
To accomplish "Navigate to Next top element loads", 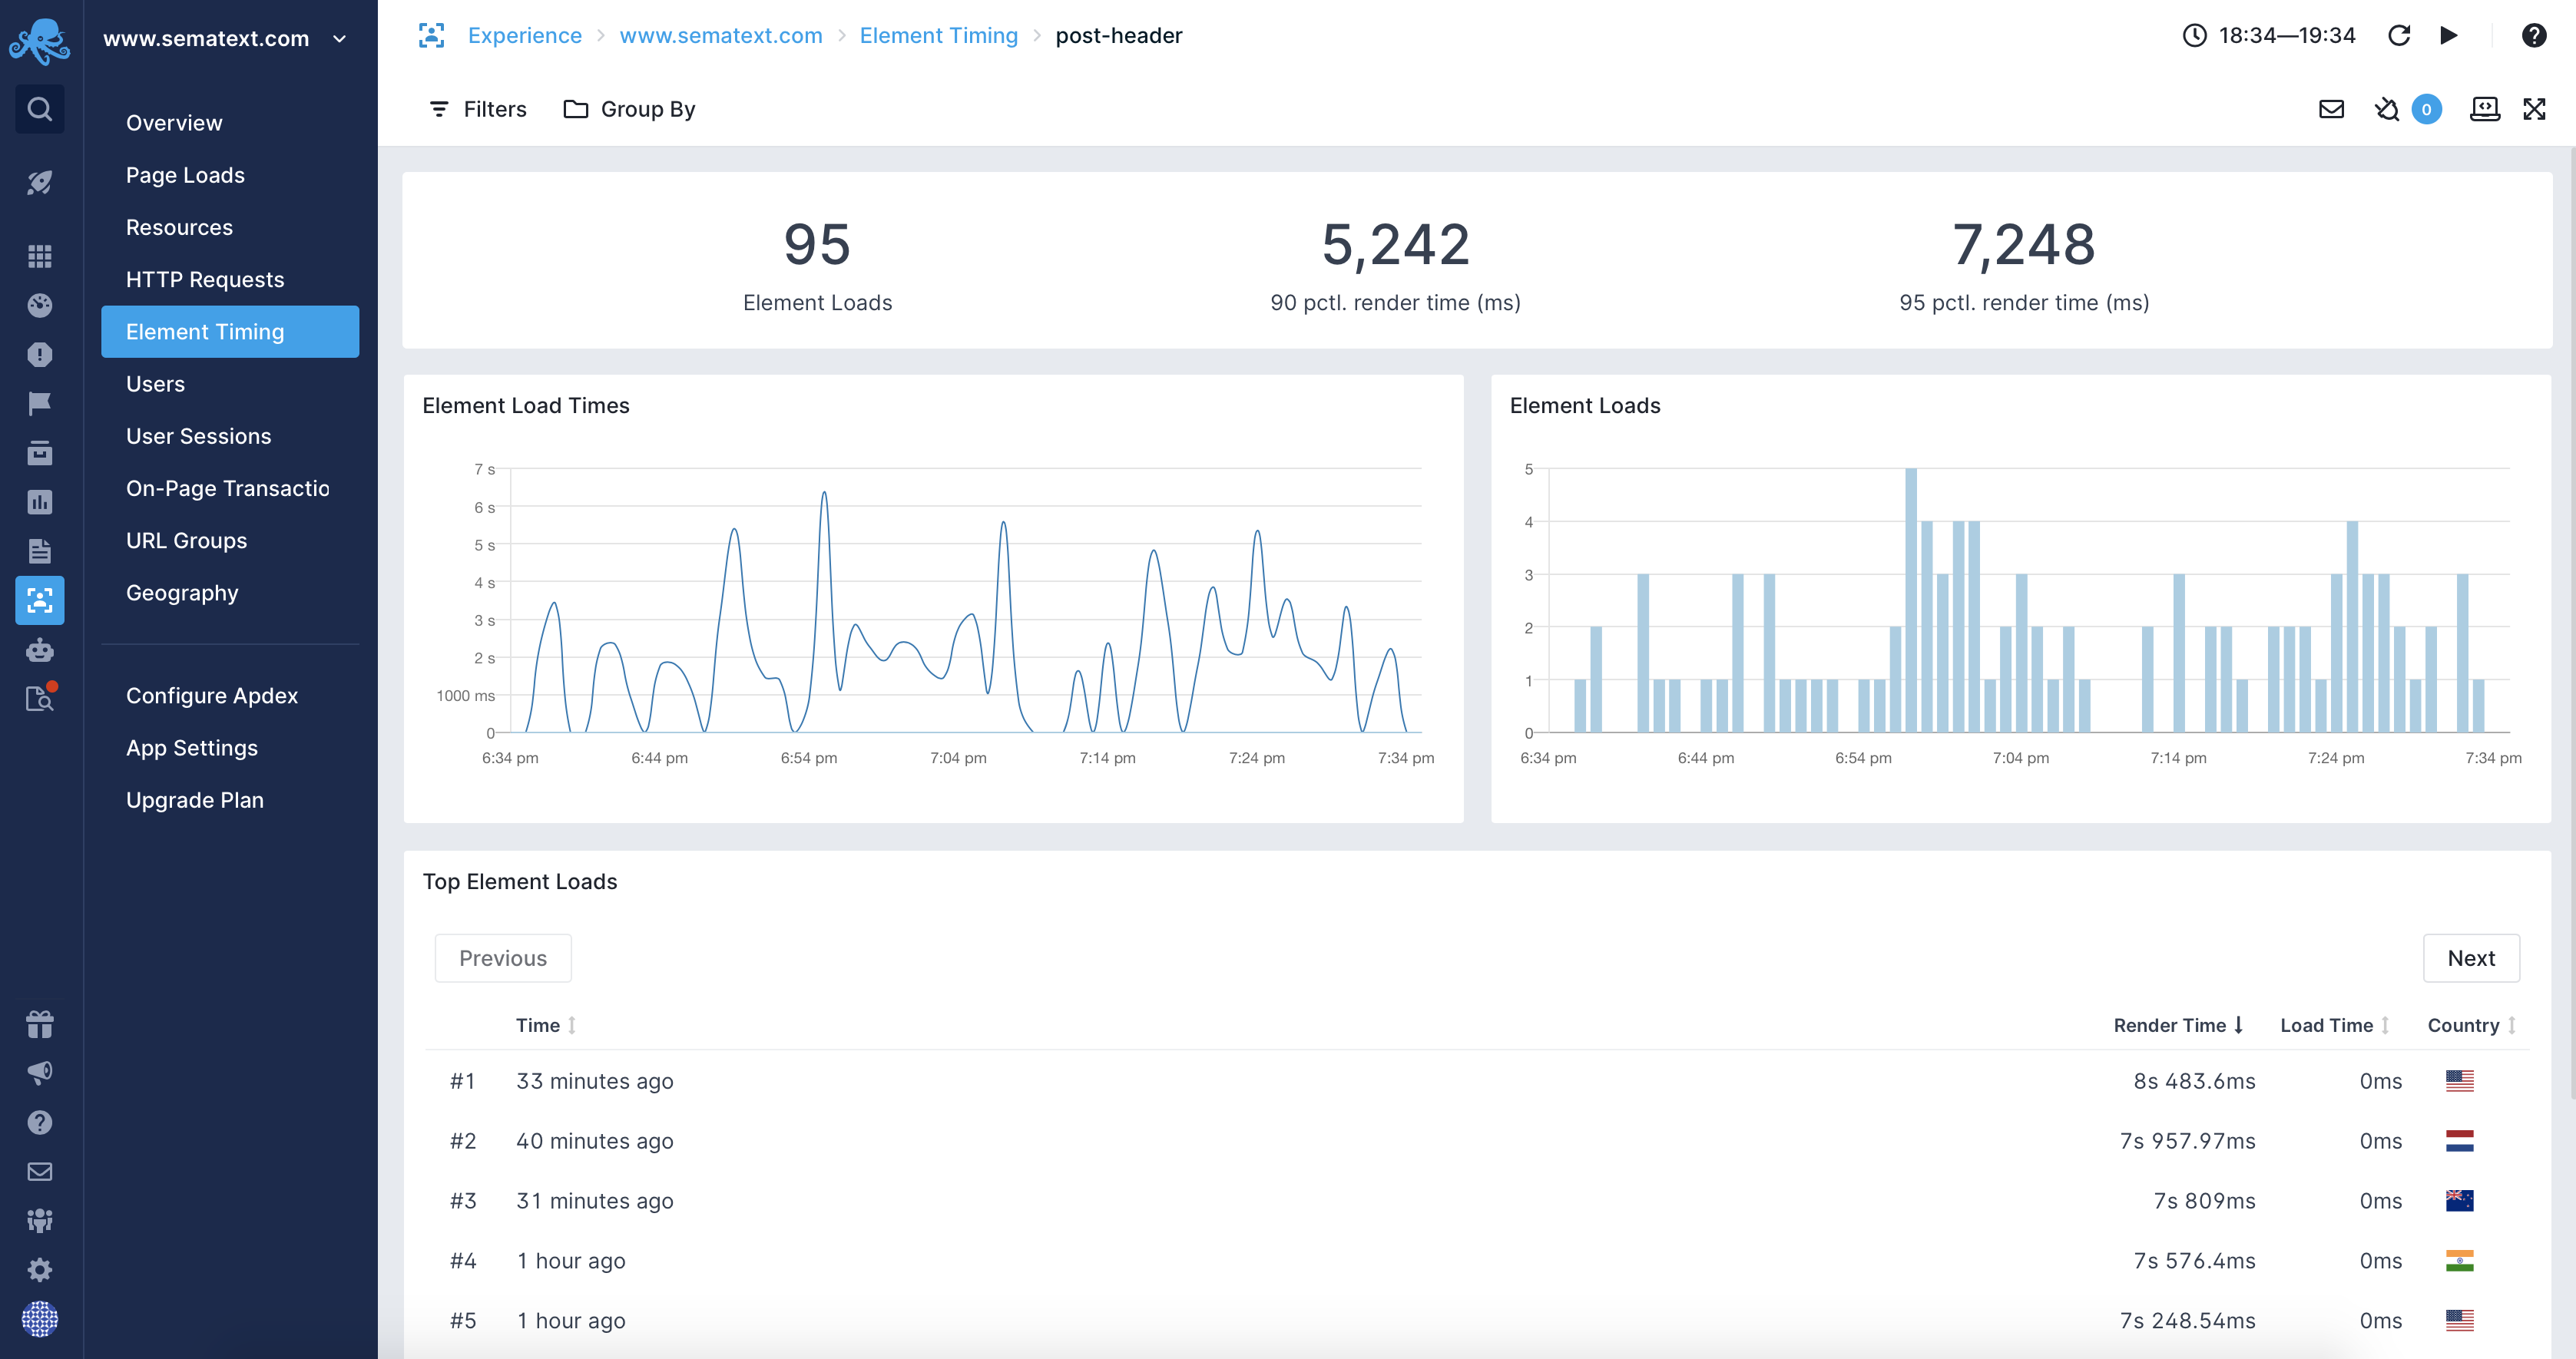I will 2472,957.
